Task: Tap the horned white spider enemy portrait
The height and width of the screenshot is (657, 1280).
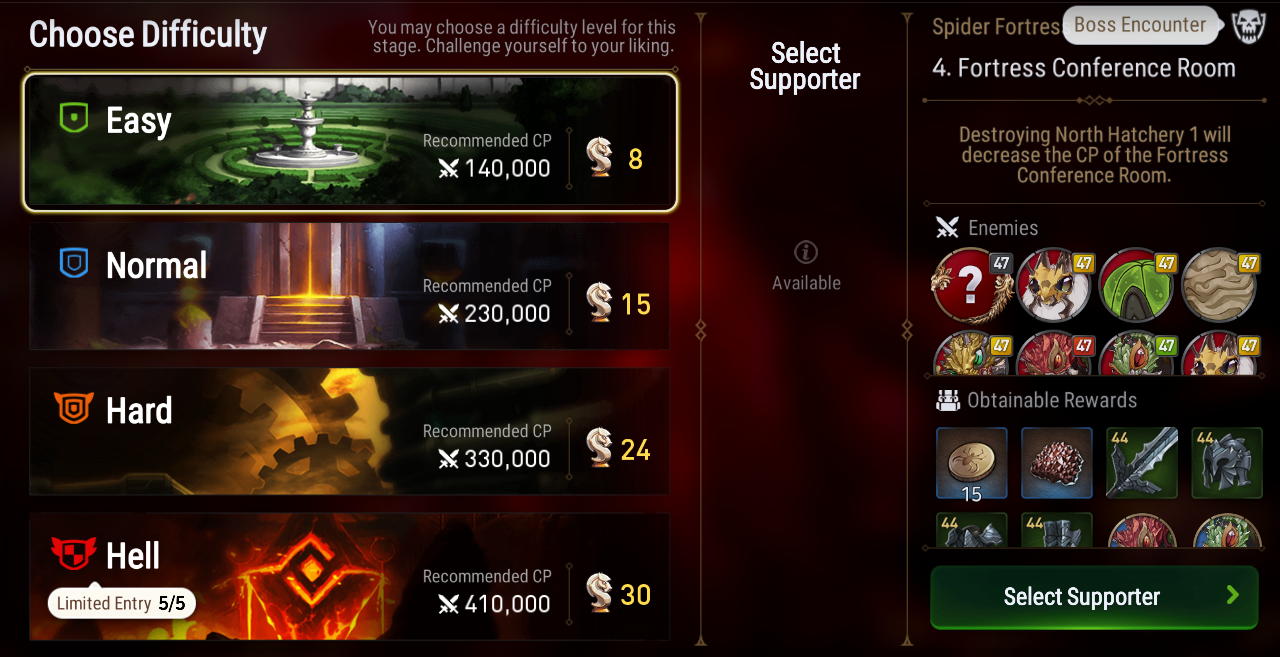Action: pyautogui.click(x=1054, y=284)
